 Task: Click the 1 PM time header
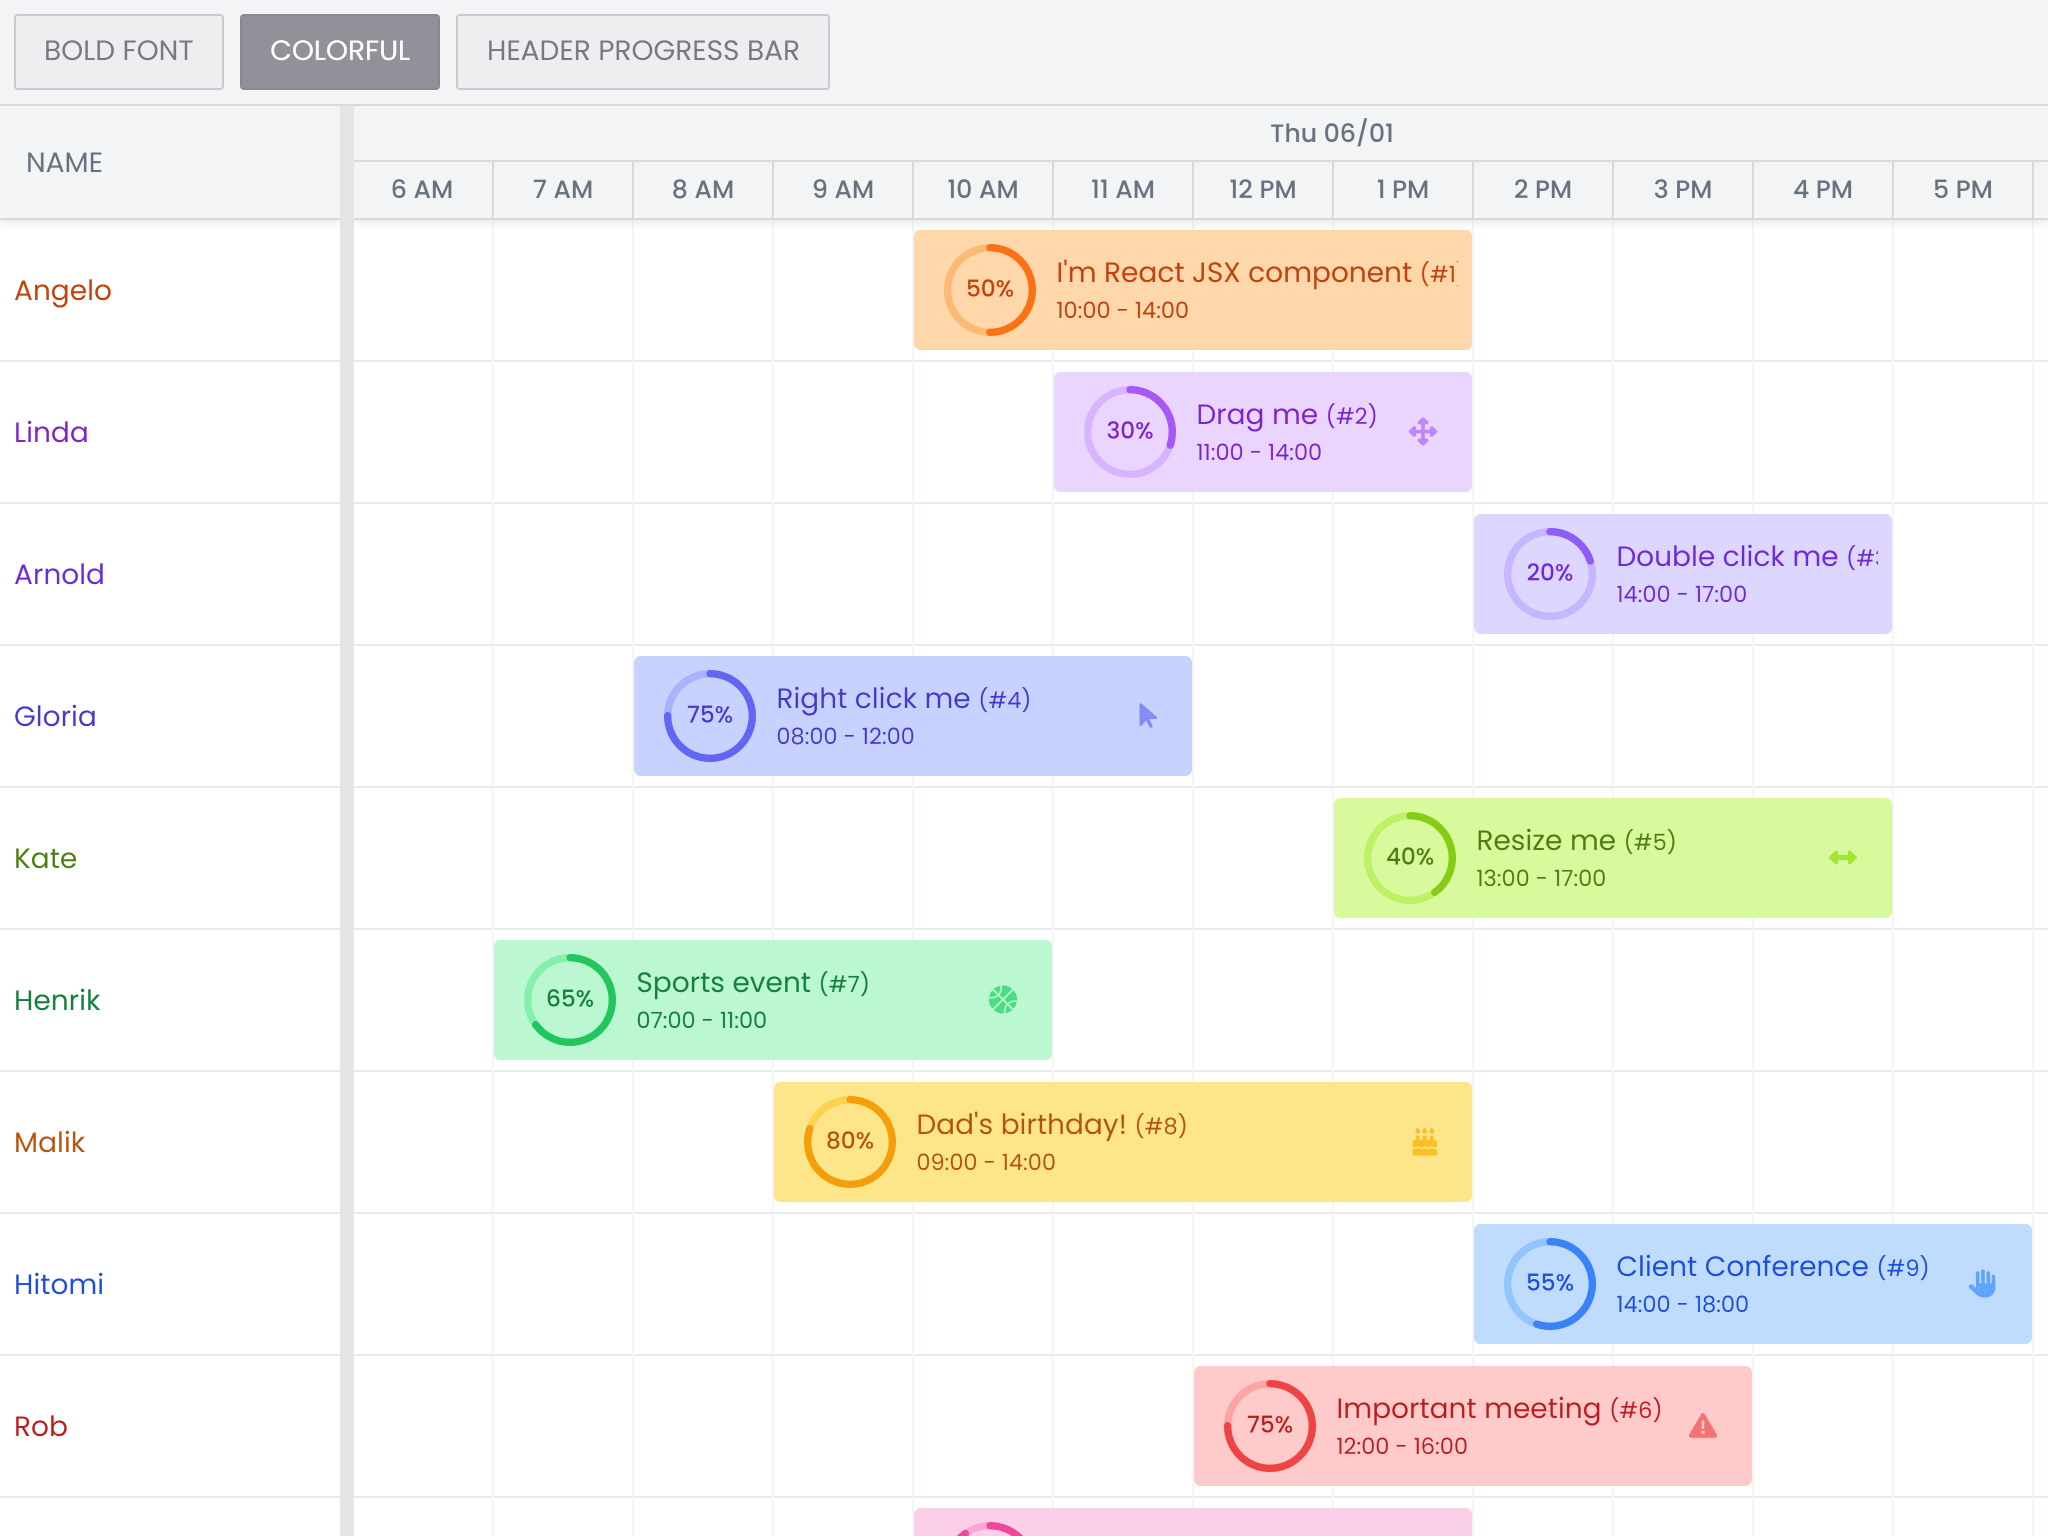pos(1403,190)
